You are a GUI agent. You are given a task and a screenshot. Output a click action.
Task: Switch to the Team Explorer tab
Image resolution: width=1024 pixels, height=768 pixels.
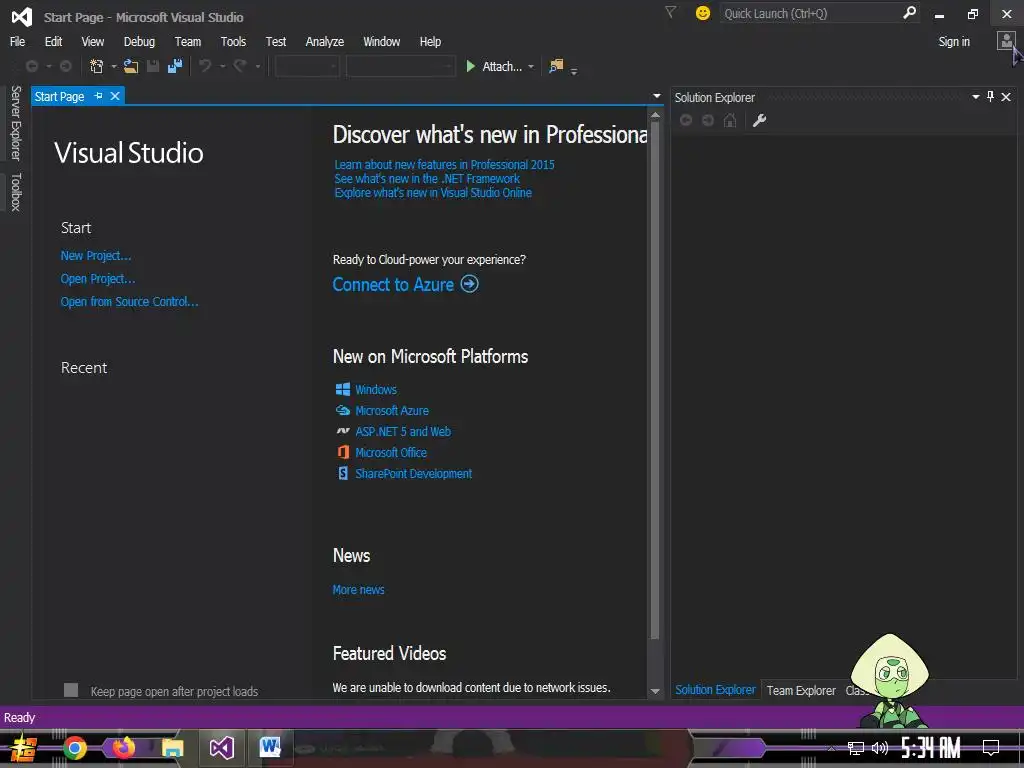tap(801, 690)
